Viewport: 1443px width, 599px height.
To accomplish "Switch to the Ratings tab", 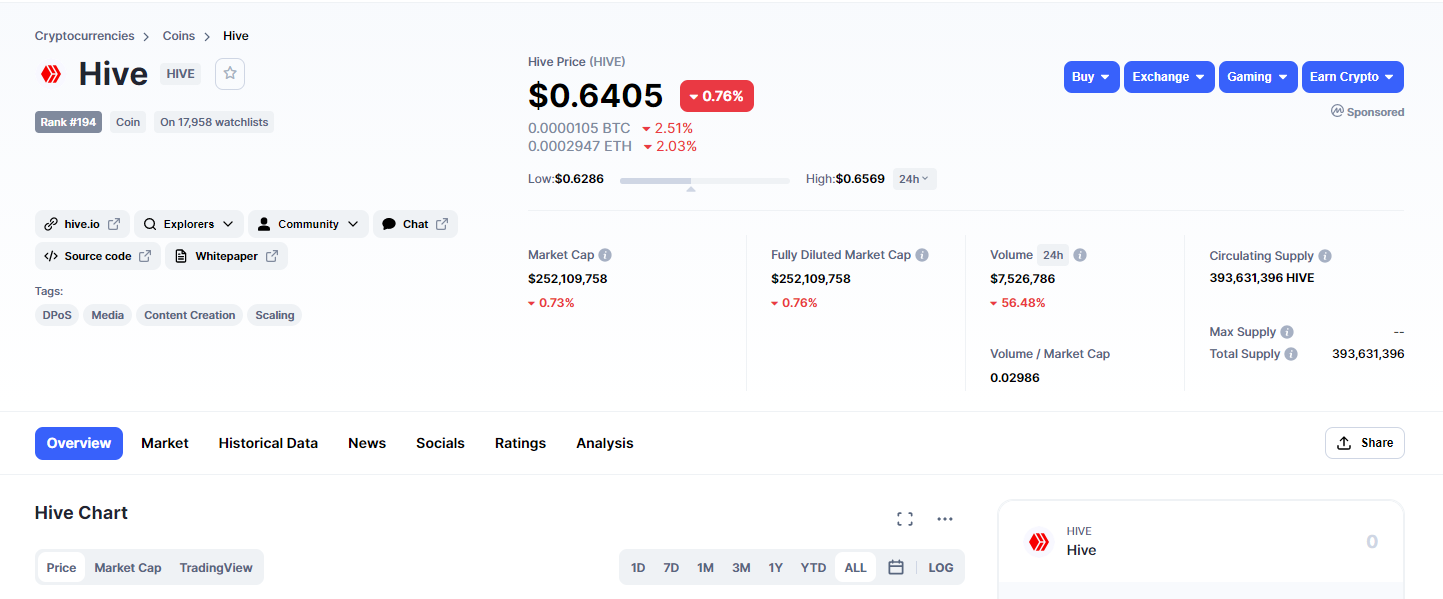I will (520, 443).
